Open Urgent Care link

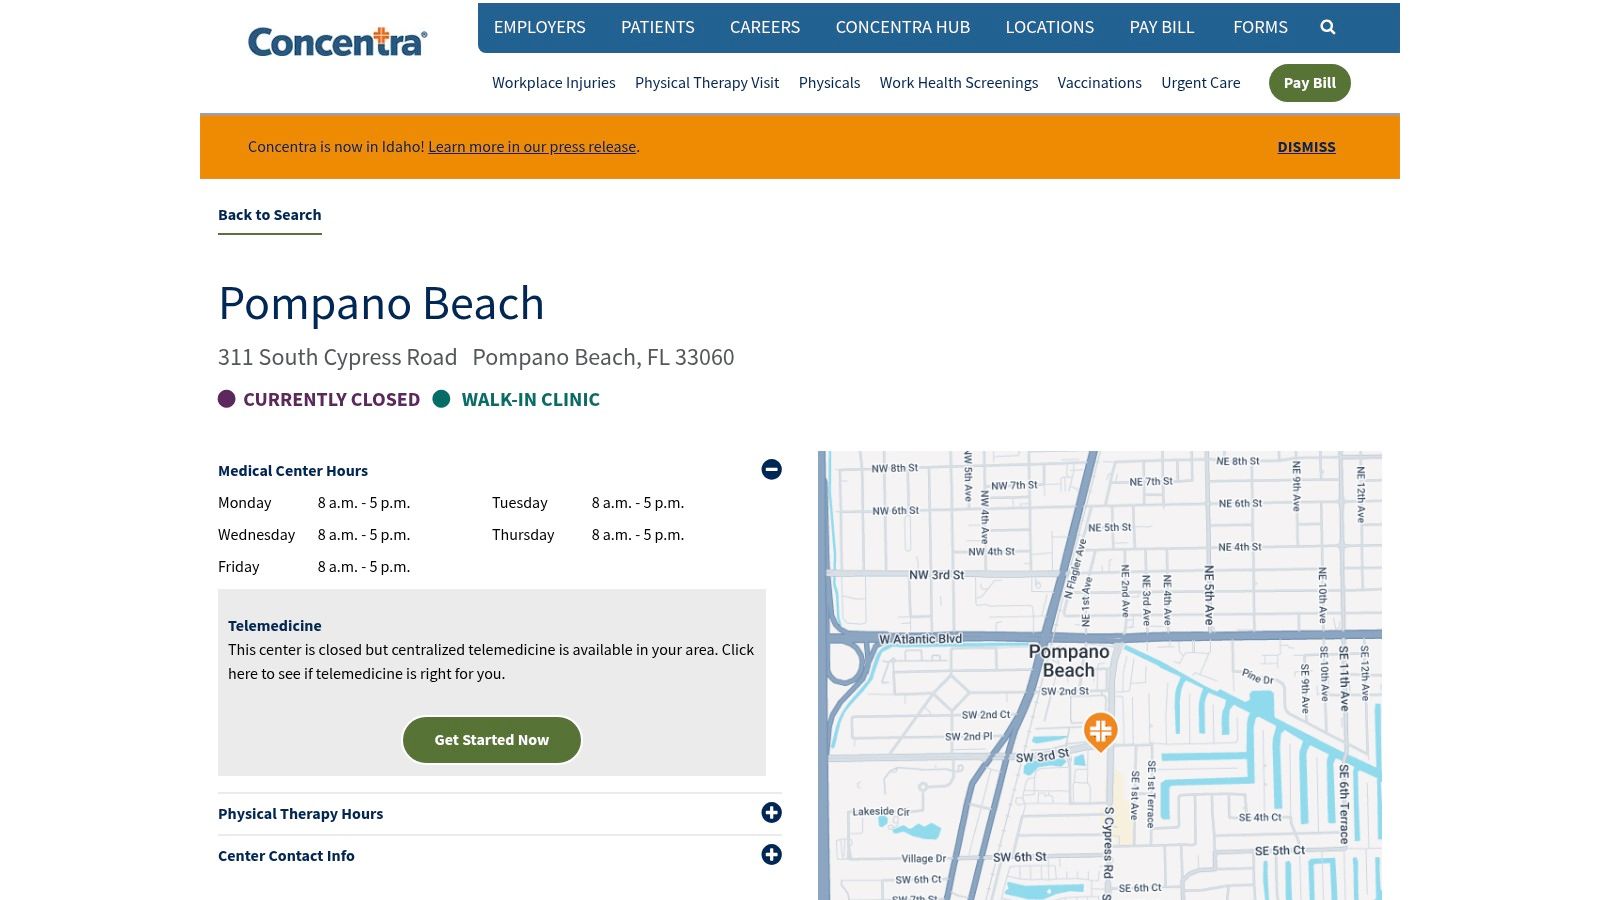[1200, 83]
